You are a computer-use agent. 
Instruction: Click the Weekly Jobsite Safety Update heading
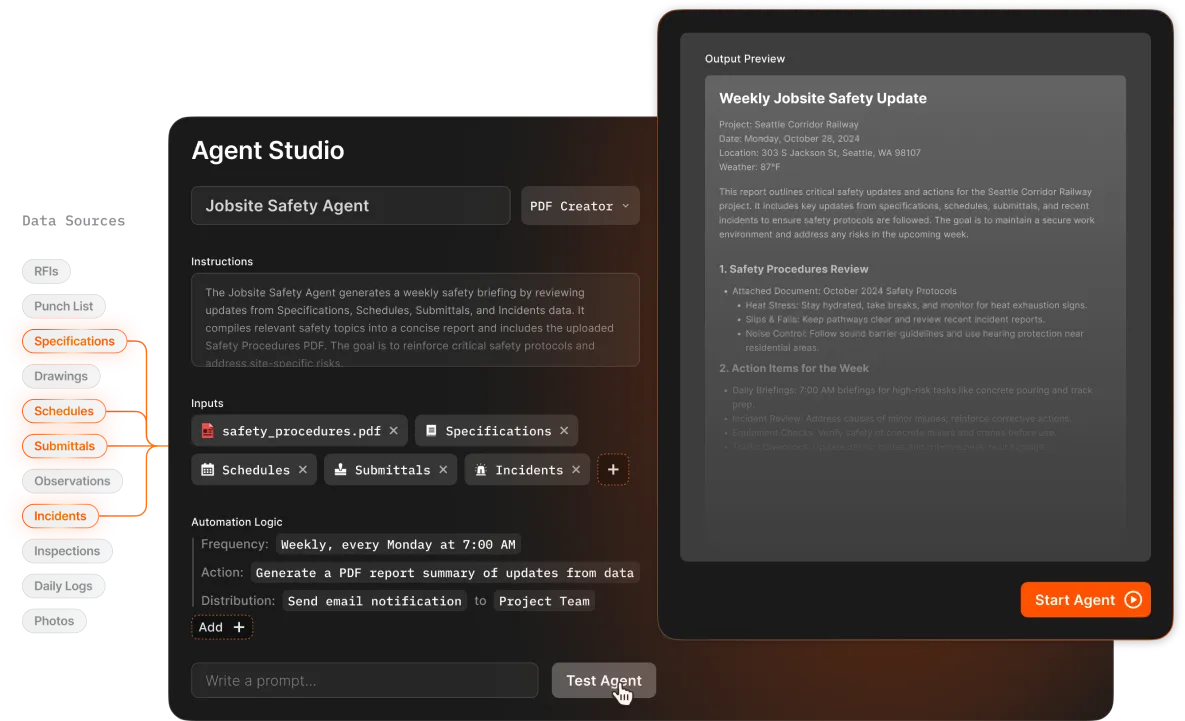822,98
